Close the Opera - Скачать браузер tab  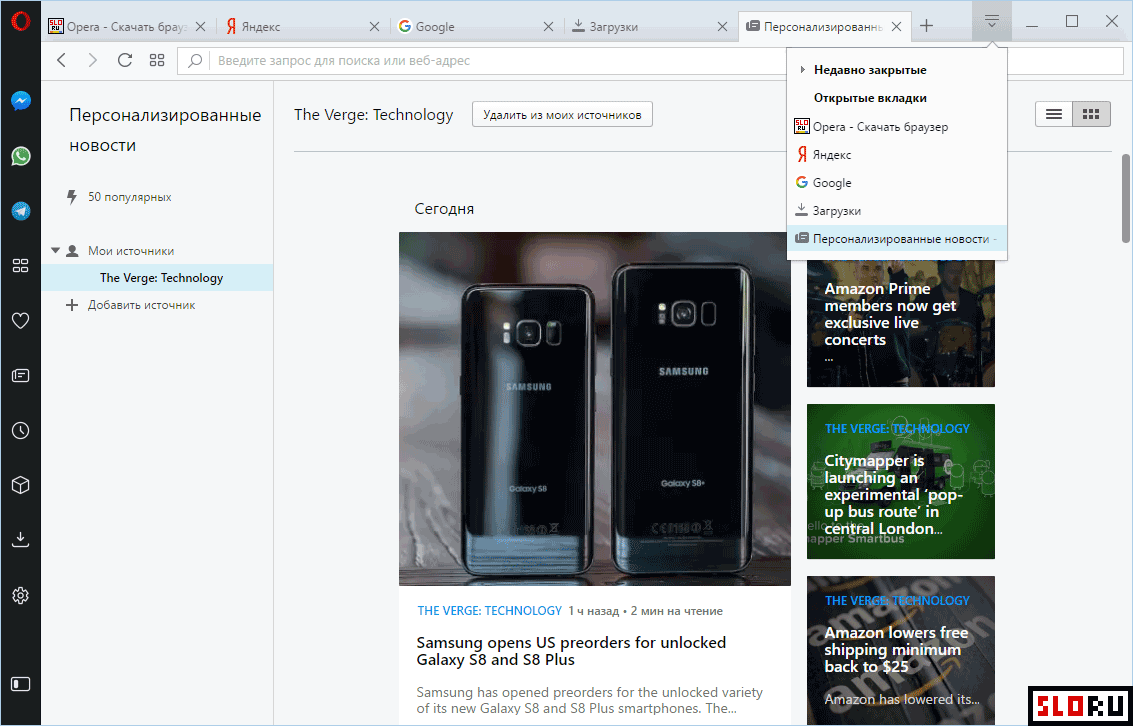pos(201,27)
